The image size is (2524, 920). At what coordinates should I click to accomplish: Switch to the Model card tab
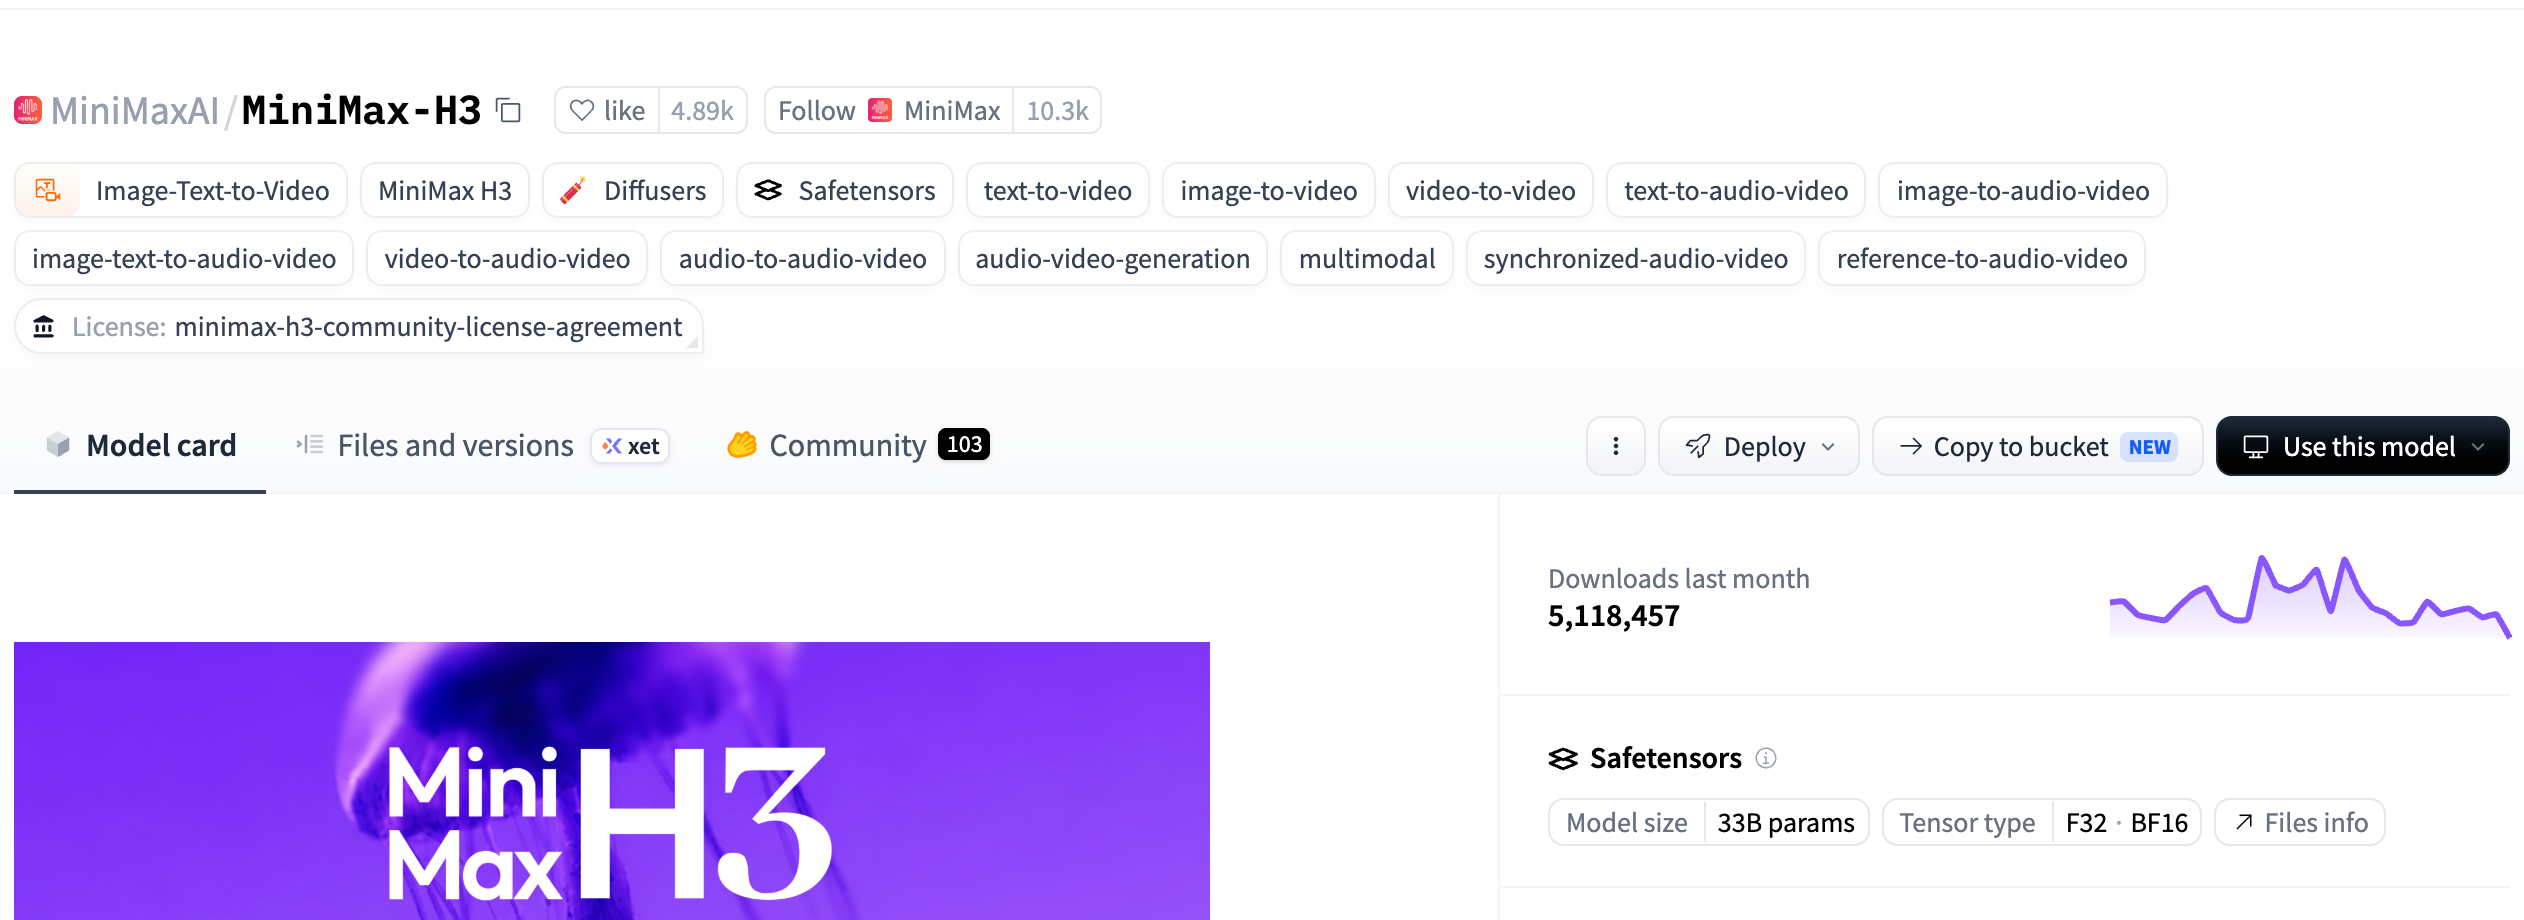tap(140, 445)
